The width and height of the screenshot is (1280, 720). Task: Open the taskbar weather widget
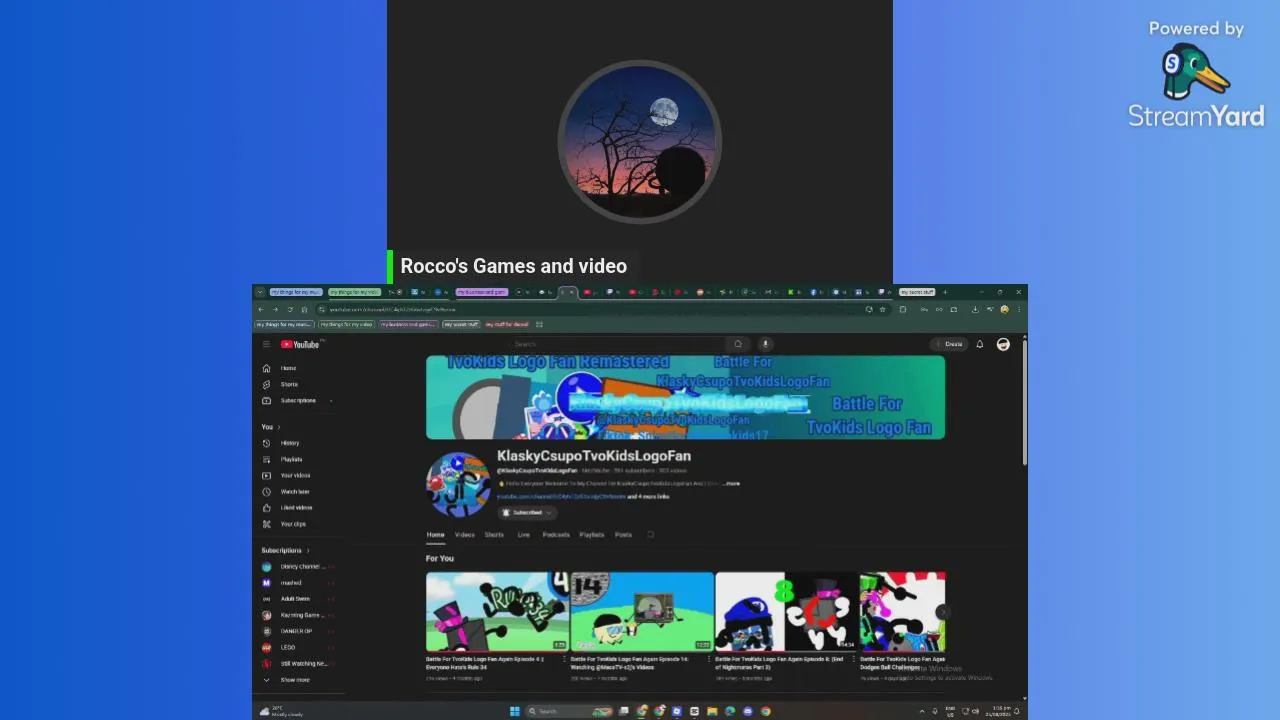(280, 711)
